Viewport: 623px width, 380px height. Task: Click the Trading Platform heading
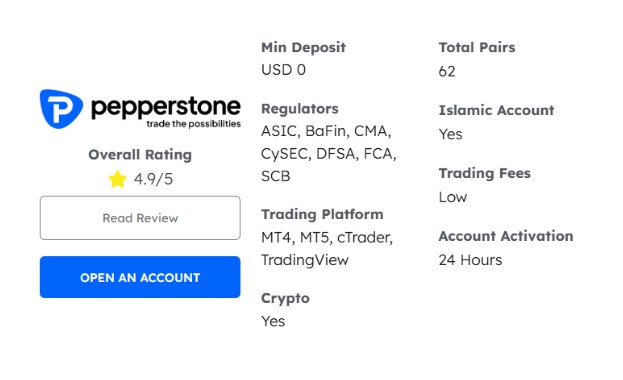[322, 214]
